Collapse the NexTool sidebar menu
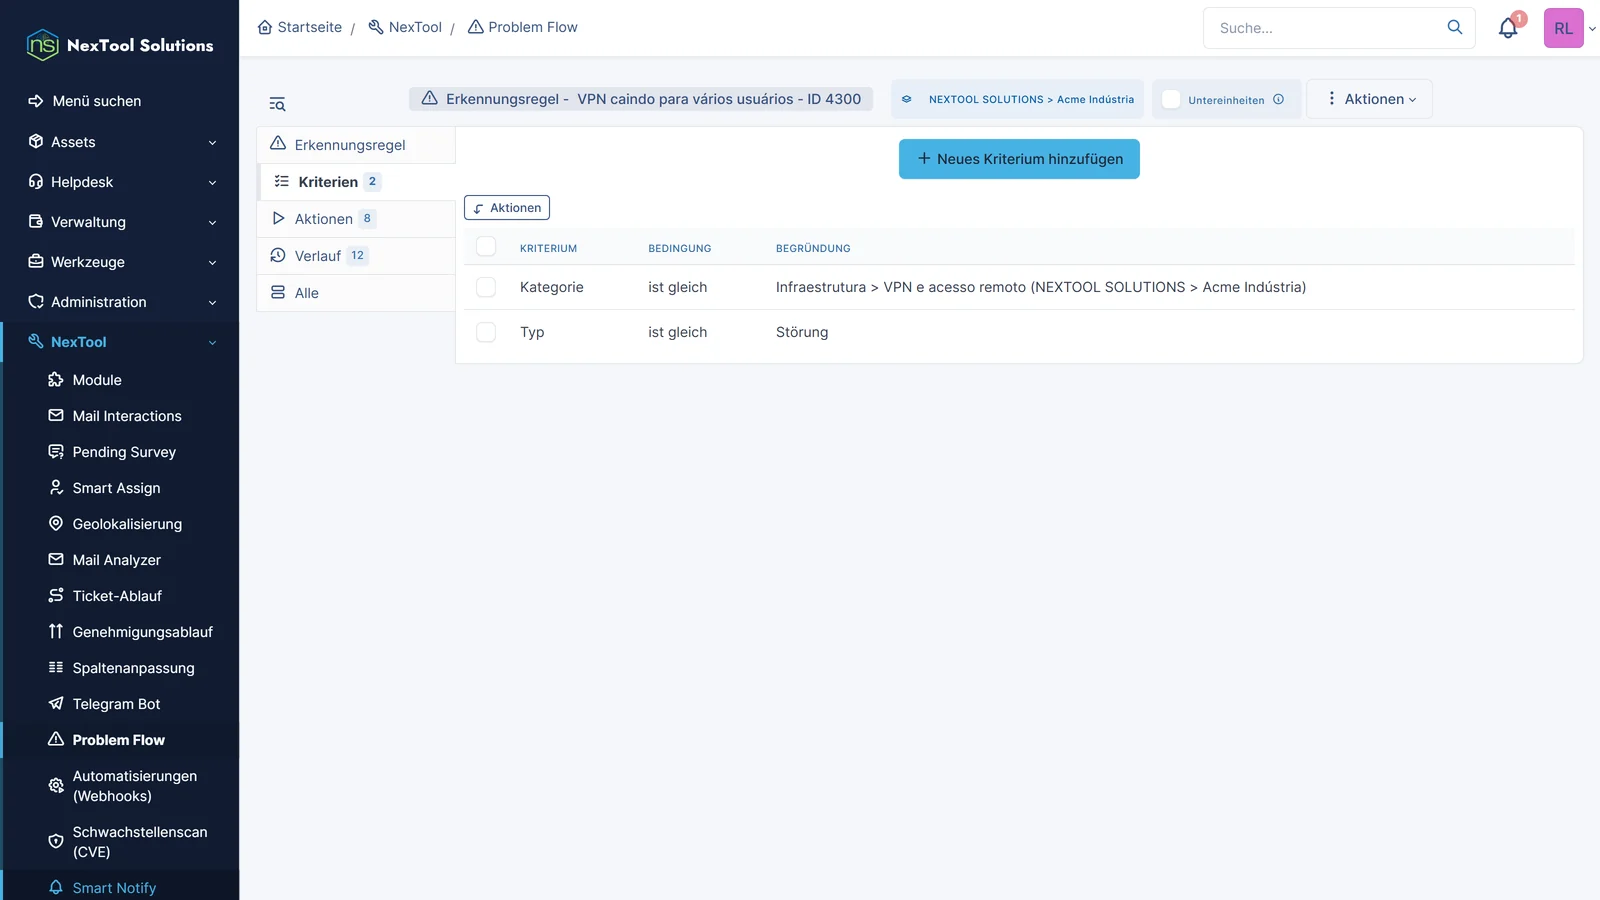This screenshot has height=900, width=1600. [x=120, y=342]
